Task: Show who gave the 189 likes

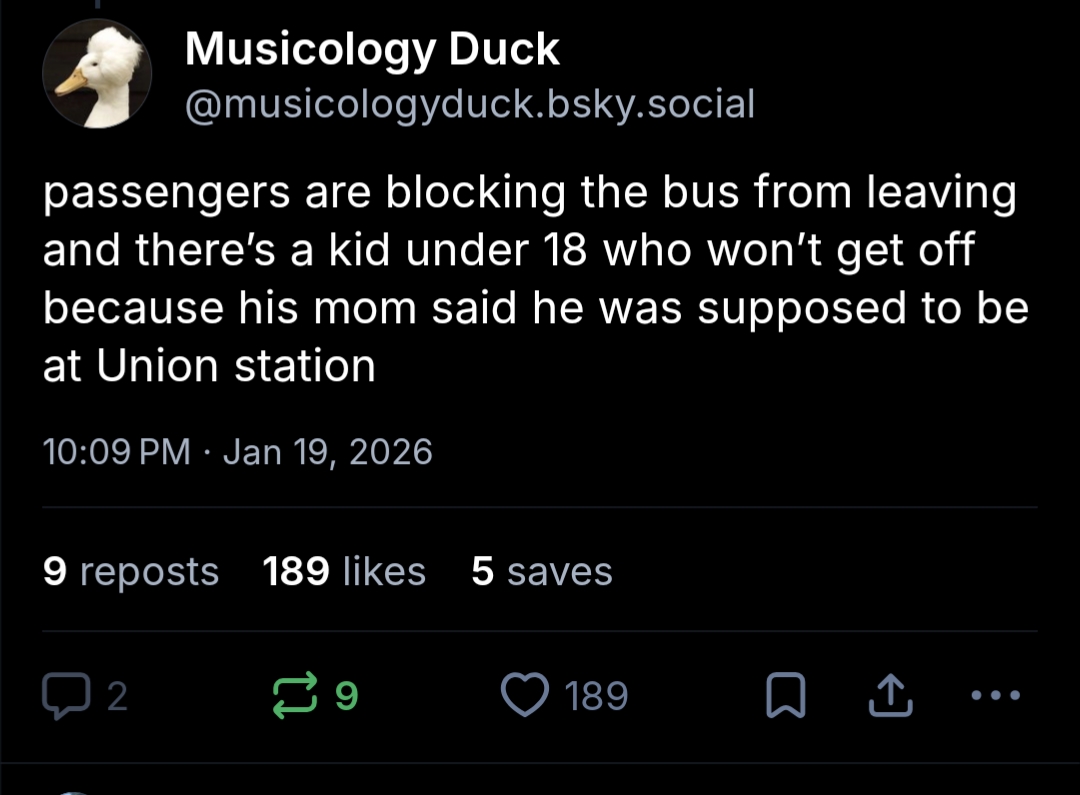Action: click(344, 571)
